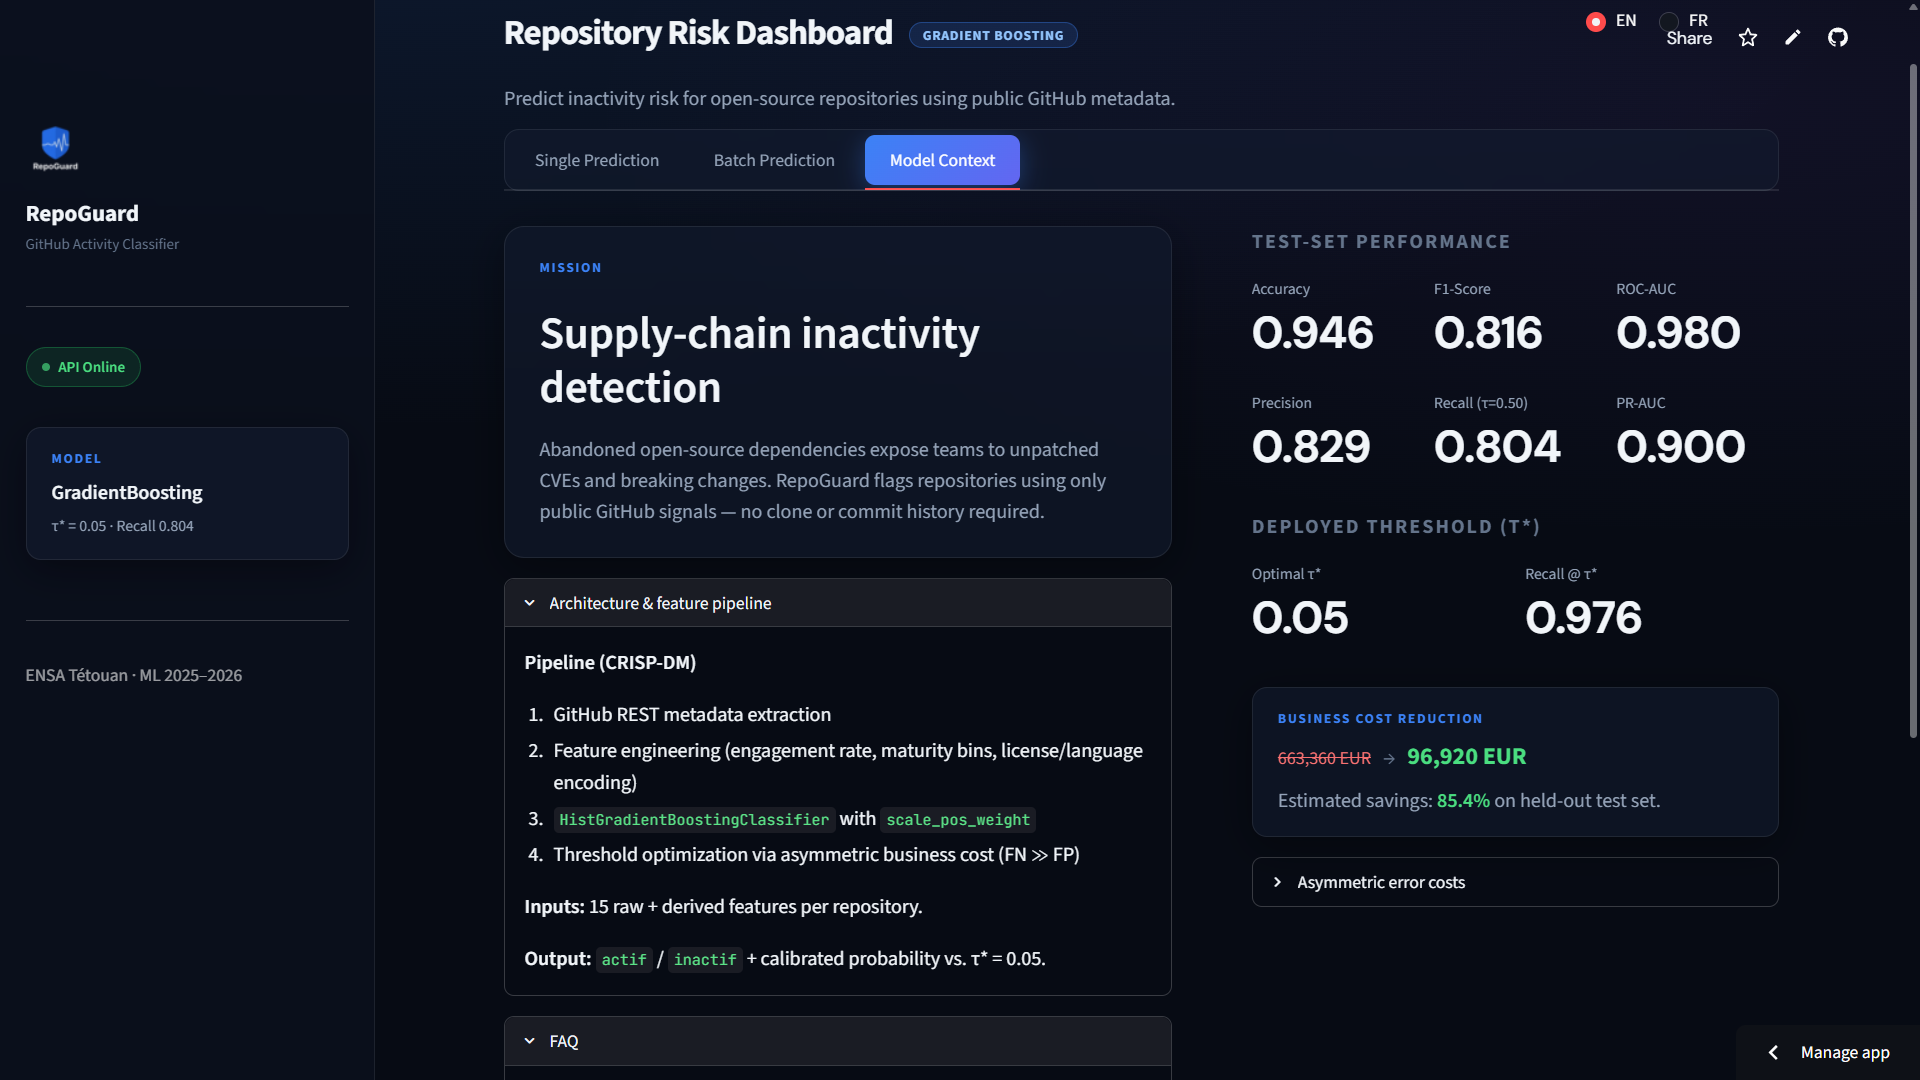Click the API Online status badge
The image size is (1920, 1080).
(83, 367)
